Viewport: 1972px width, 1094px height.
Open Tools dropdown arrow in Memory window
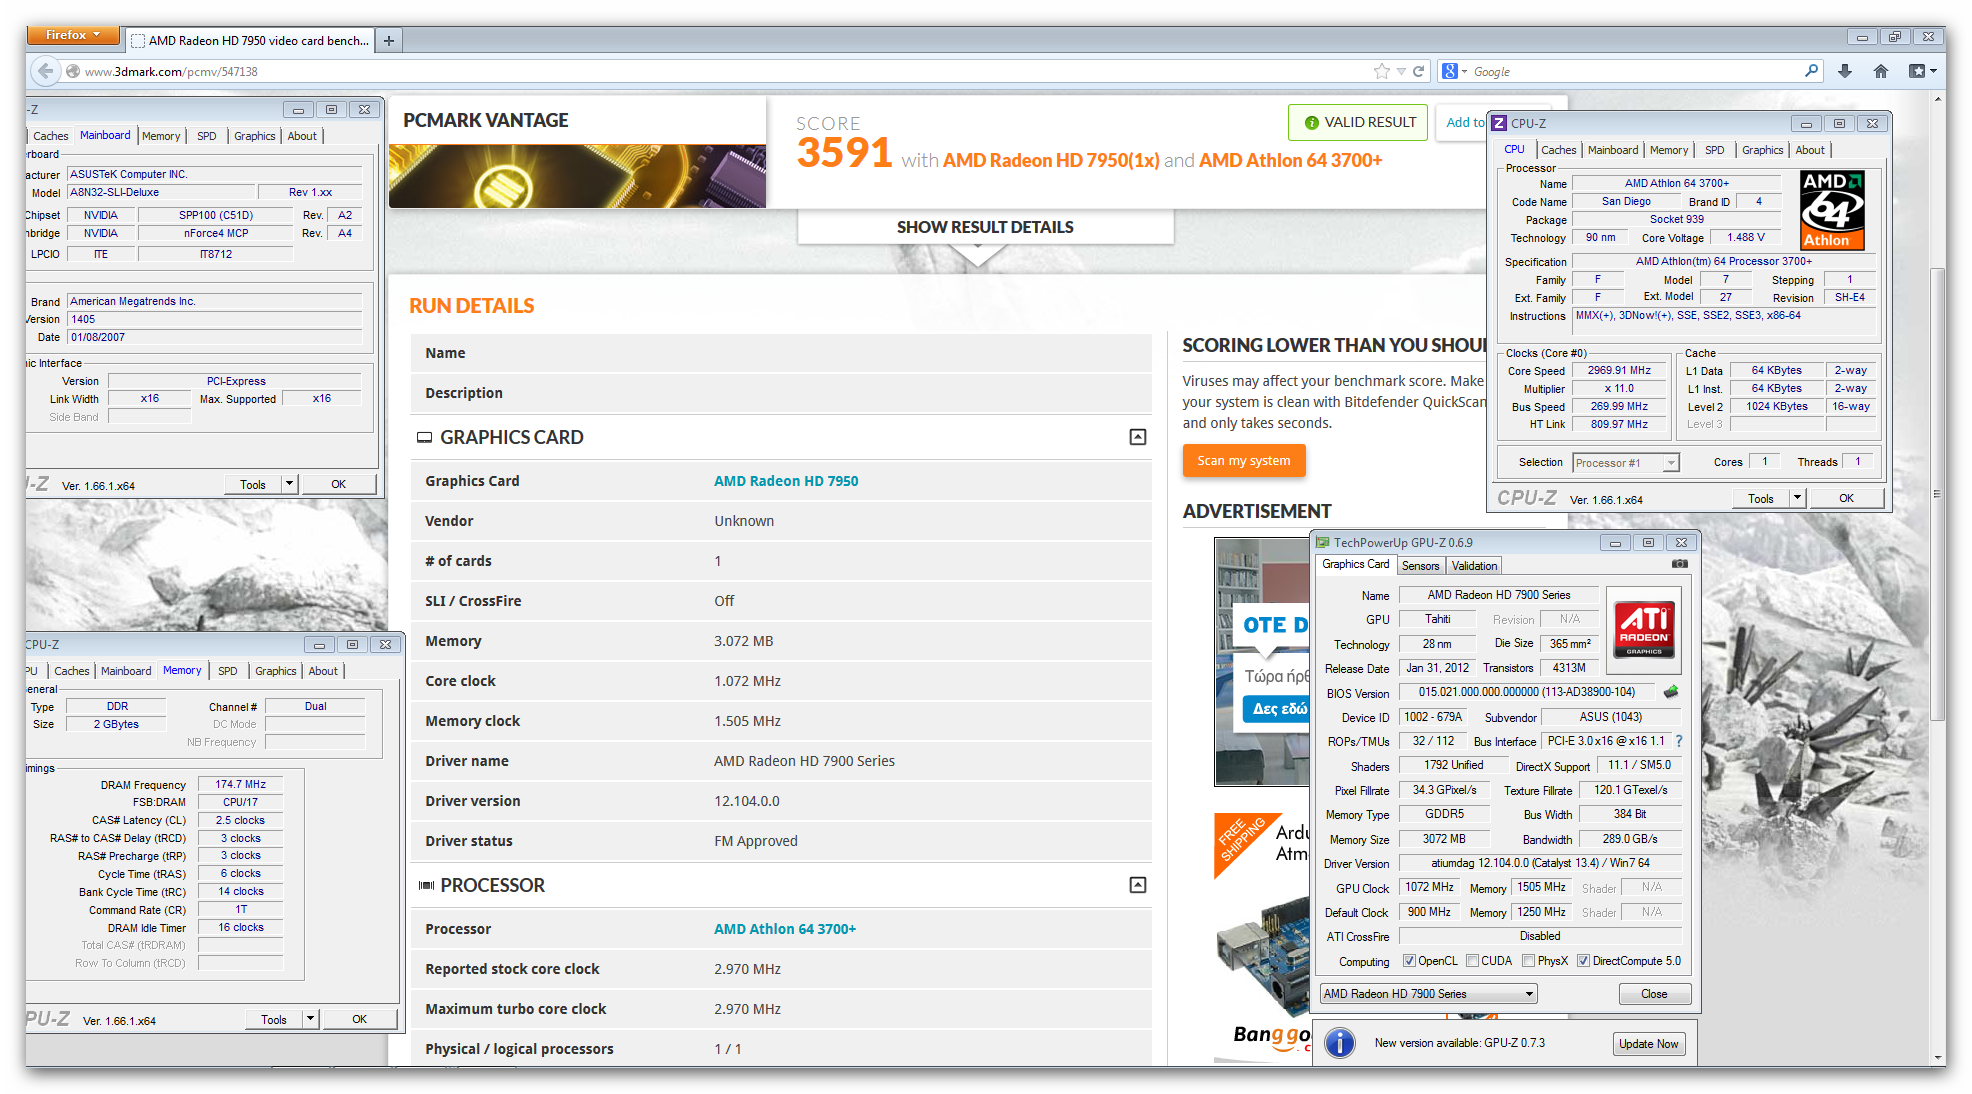coord(310,1019)
